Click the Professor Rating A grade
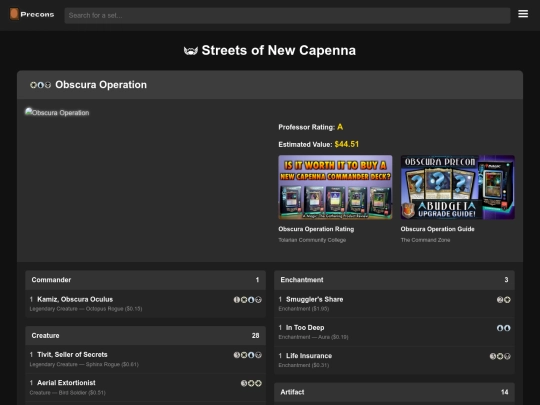The image size is (540, 405). point(340,127)
